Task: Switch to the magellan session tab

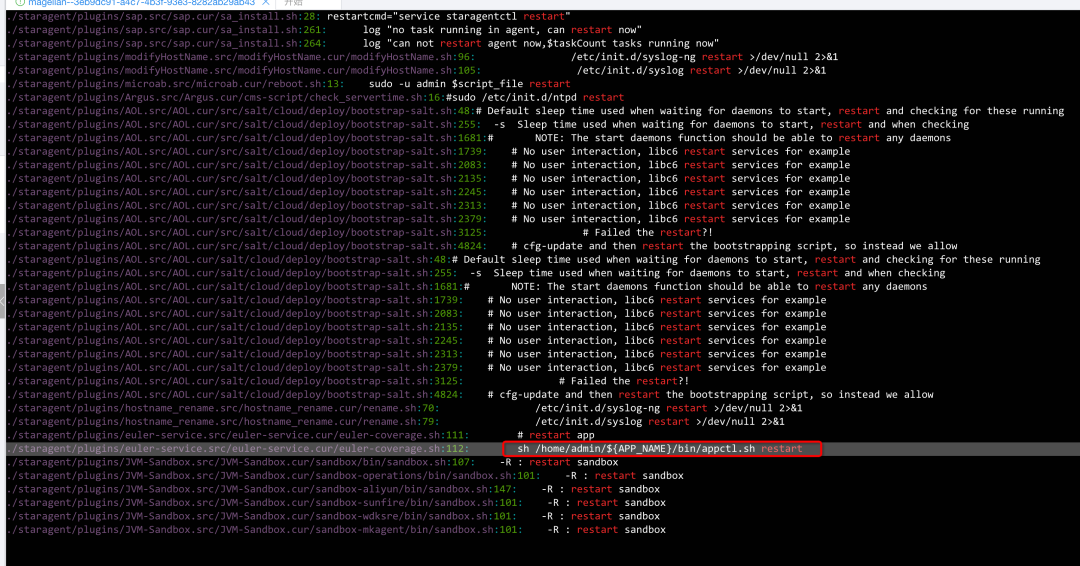Action: click(140, 3)
